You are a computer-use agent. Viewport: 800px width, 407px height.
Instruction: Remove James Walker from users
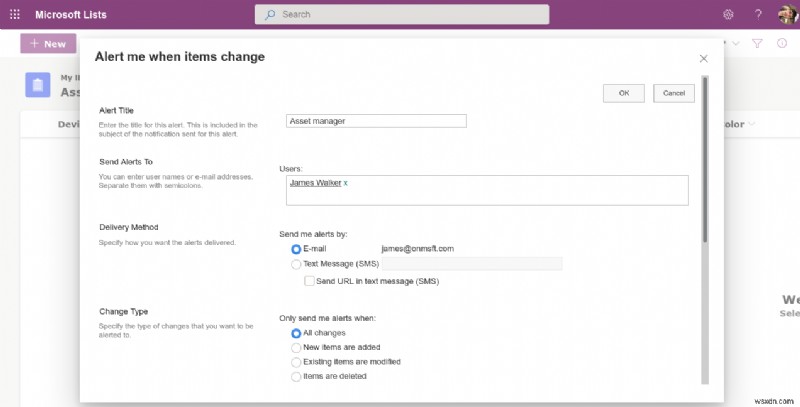click(345, 183)
